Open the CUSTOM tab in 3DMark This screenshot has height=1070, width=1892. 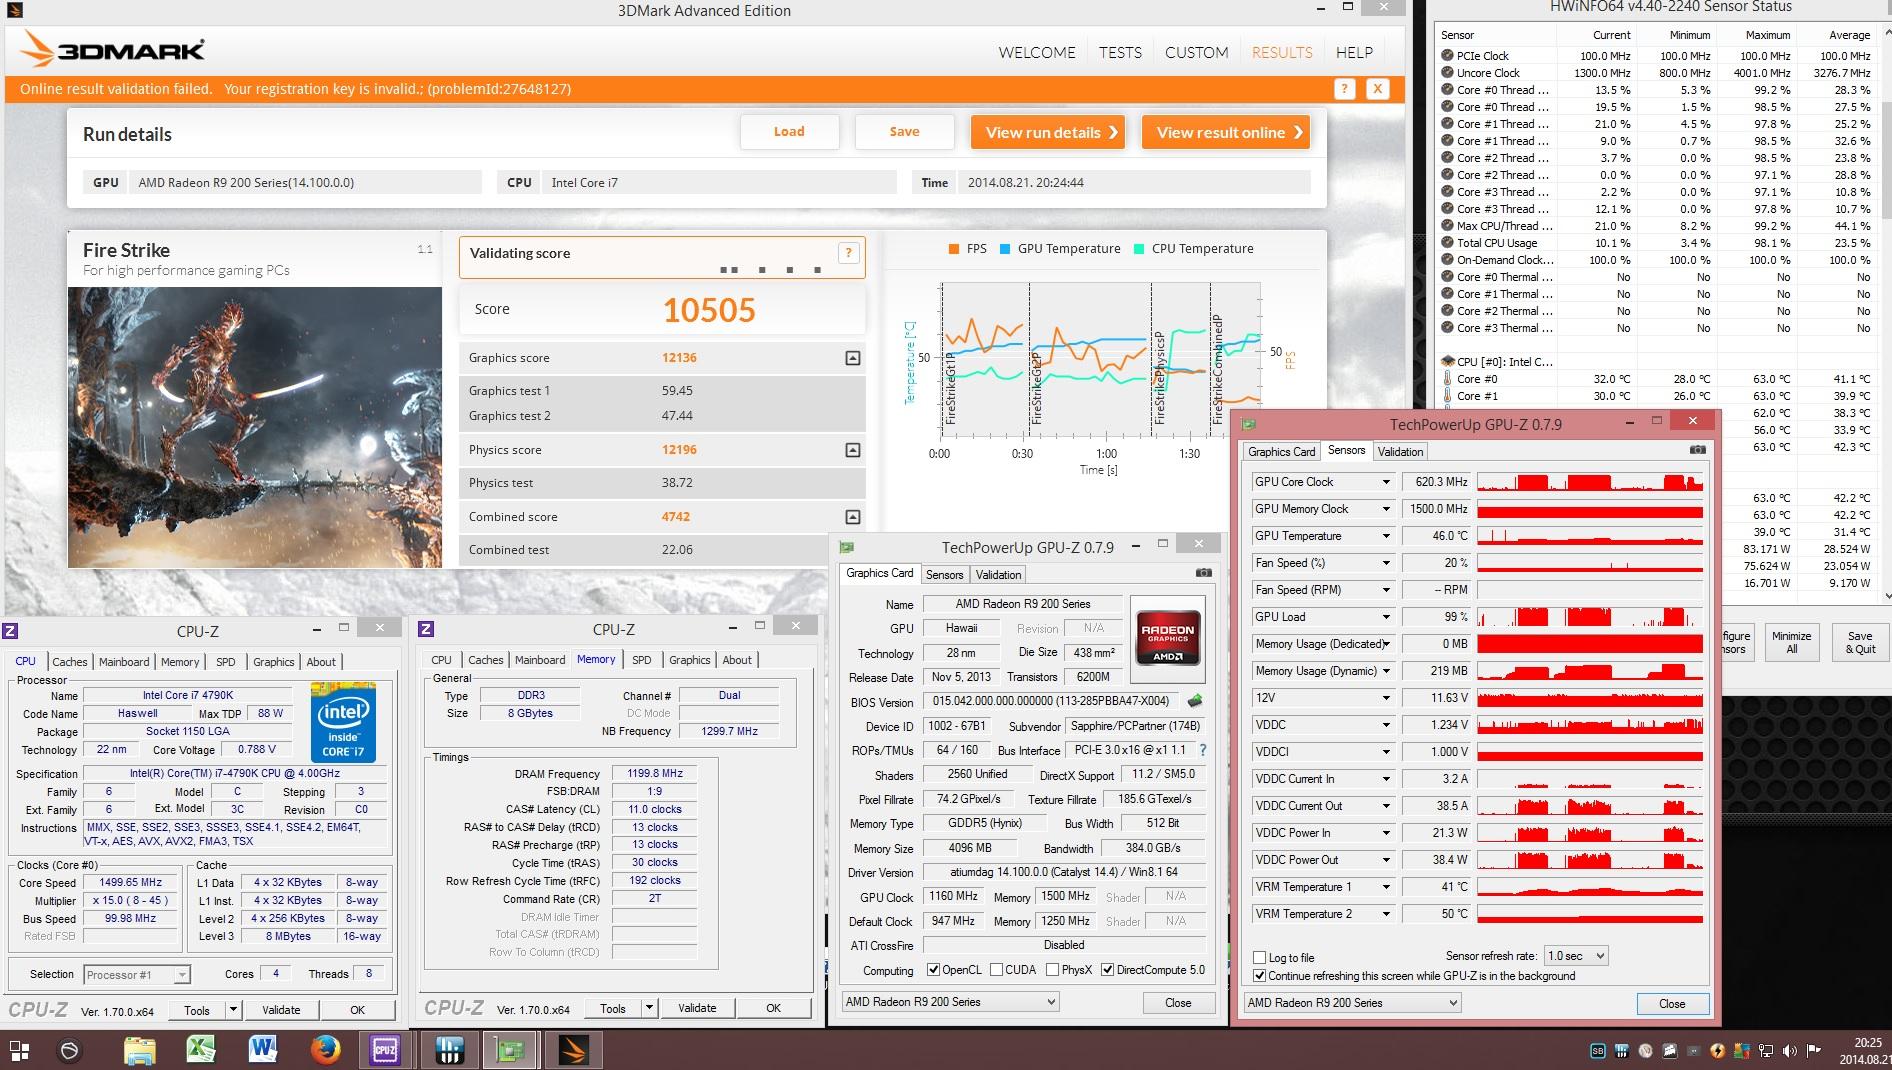point(1196,52)
